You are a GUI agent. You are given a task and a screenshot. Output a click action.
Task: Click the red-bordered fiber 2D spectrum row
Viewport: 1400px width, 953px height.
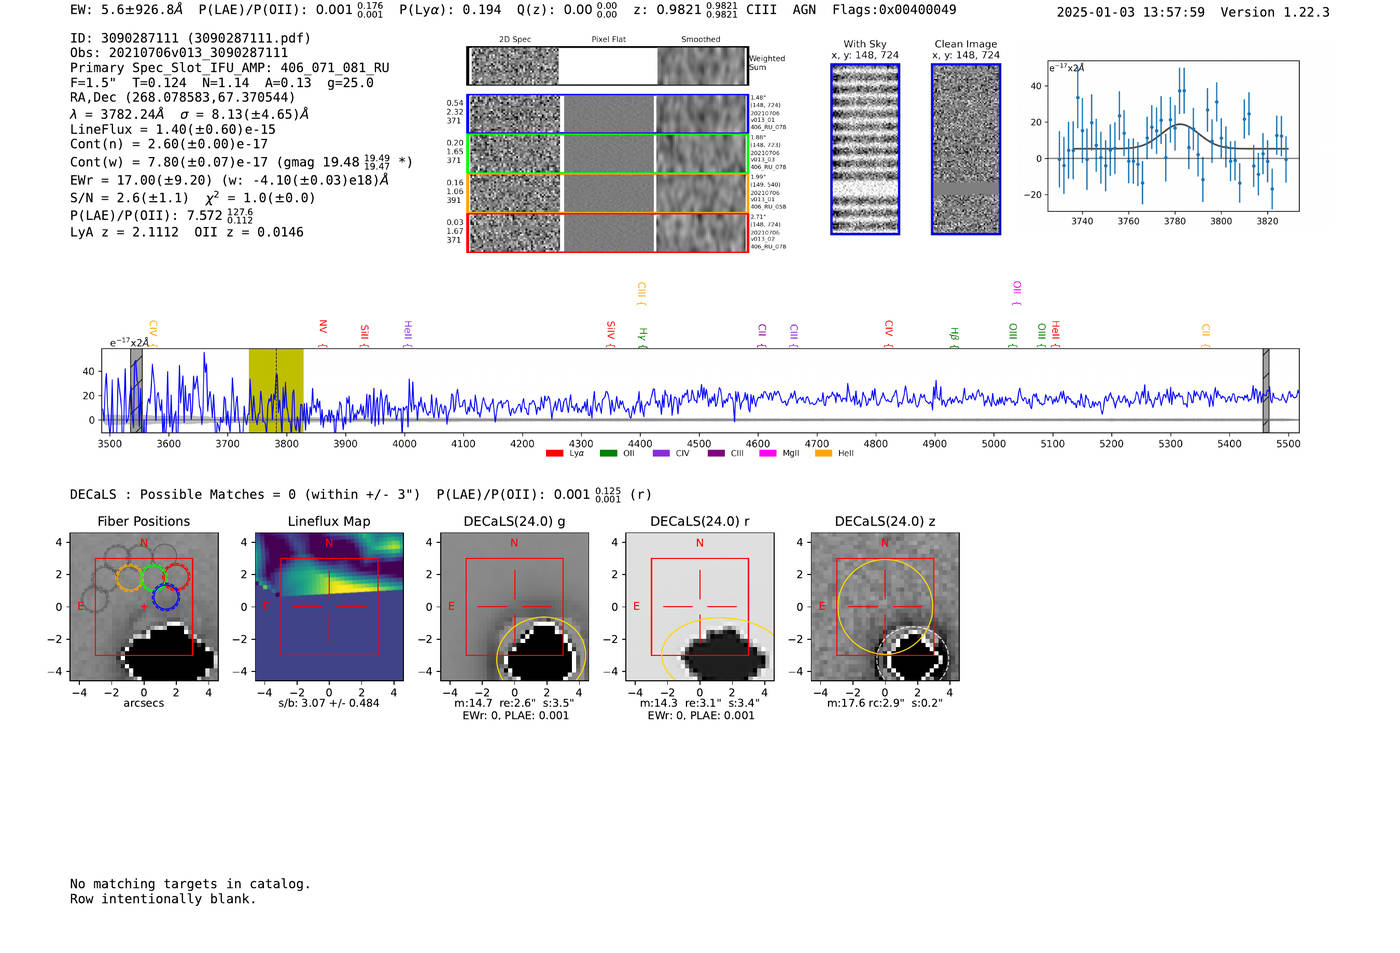607,233
